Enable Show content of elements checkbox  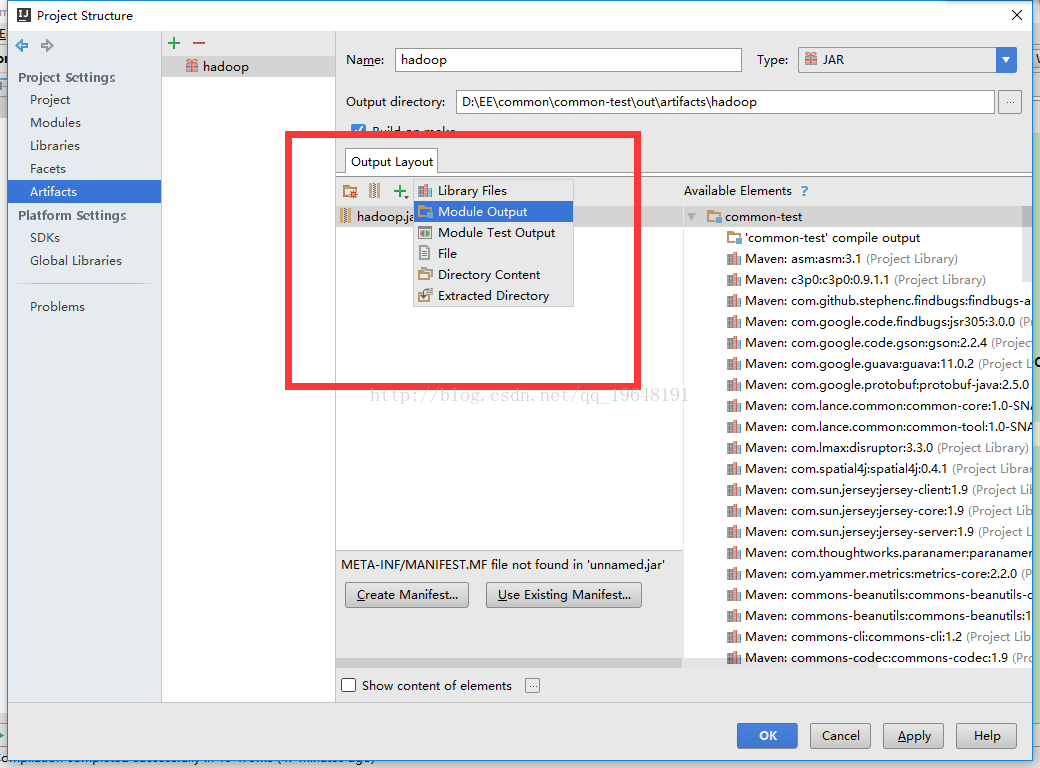click(349, 685)
